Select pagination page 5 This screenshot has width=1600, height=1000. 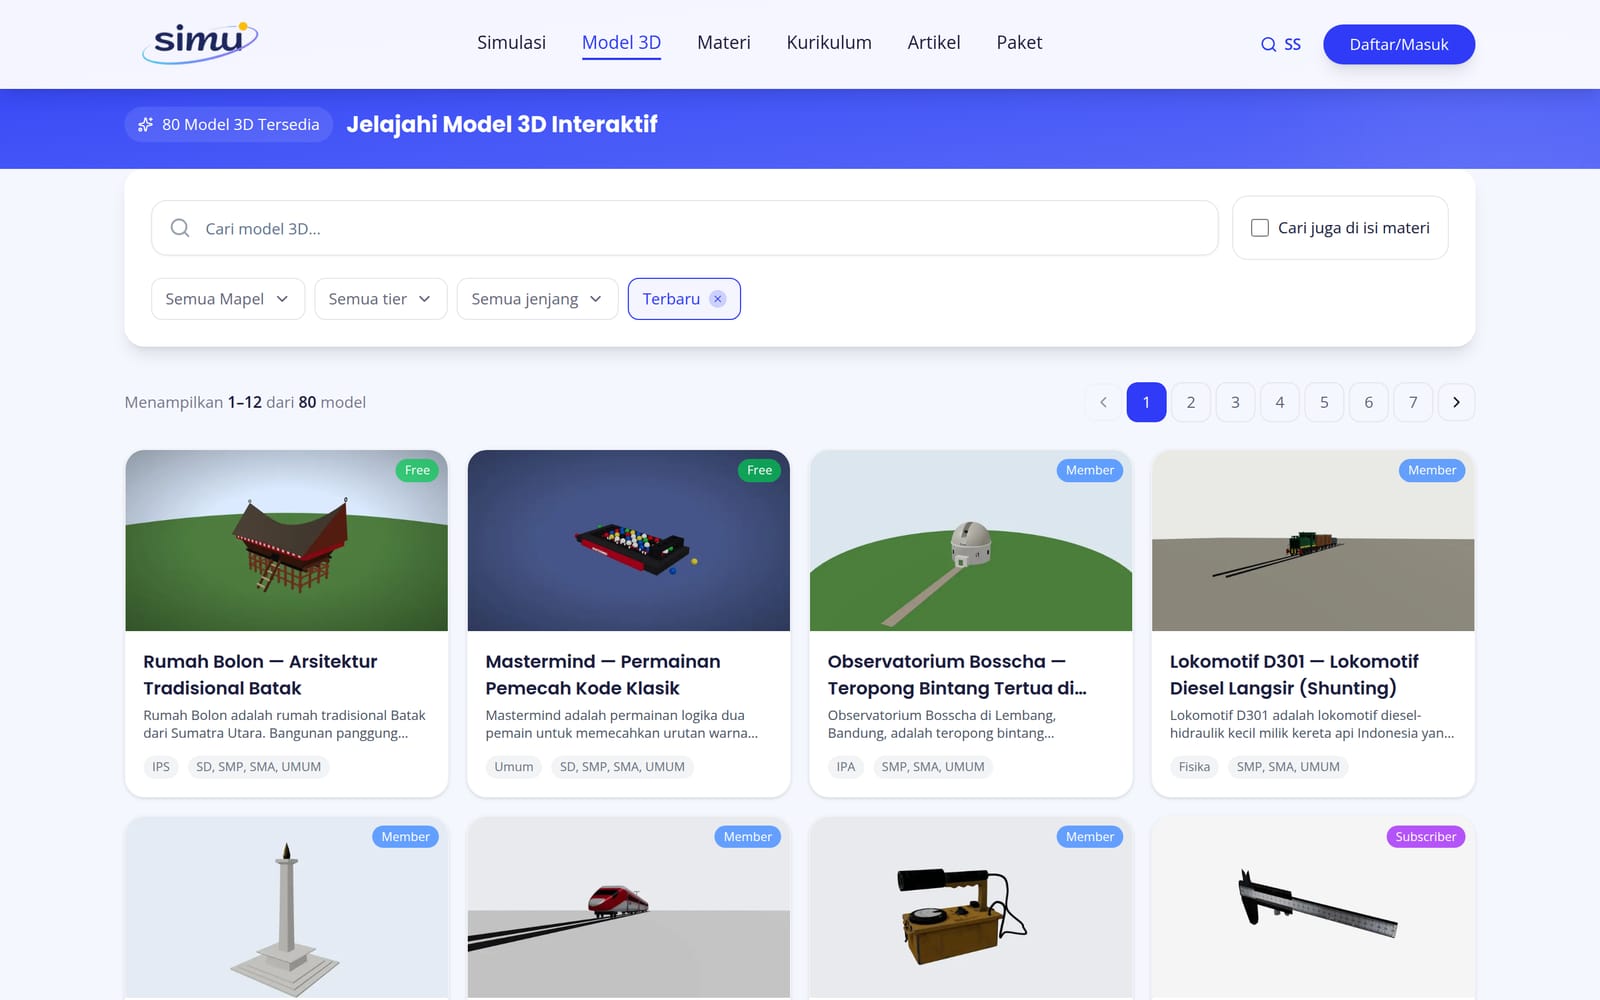point(1324,402)
